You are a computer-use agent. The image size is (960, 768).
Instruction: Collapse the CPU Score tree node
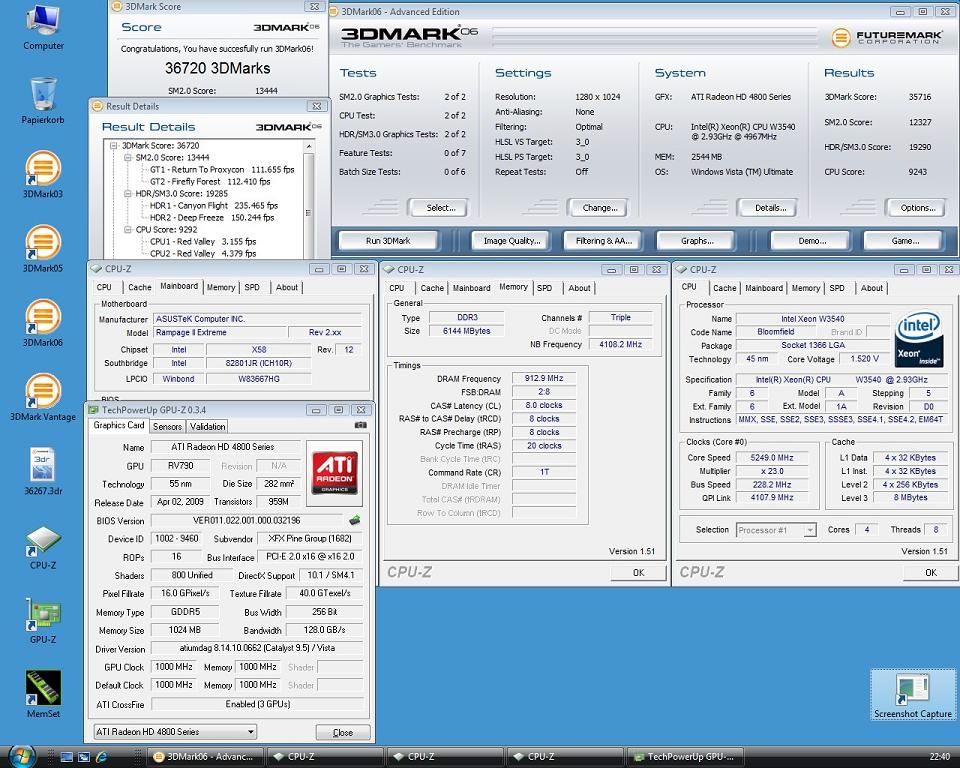click(128, 230)
